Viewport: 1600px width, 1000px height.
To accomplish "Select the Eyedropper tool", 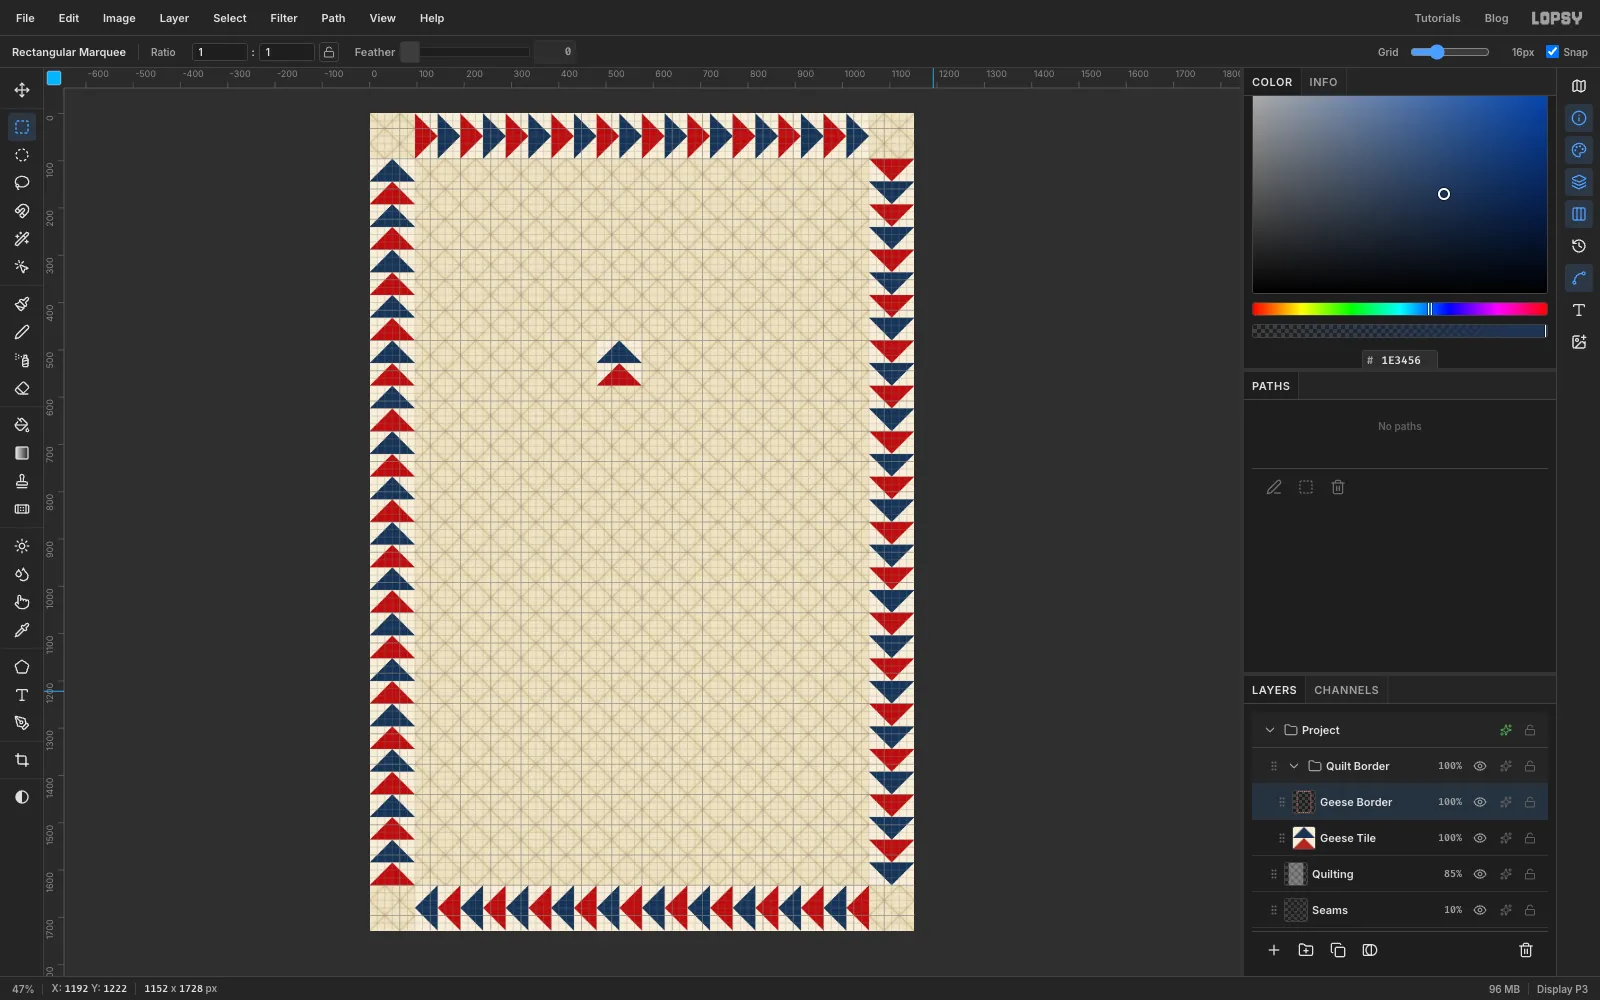I will point(21,630).
